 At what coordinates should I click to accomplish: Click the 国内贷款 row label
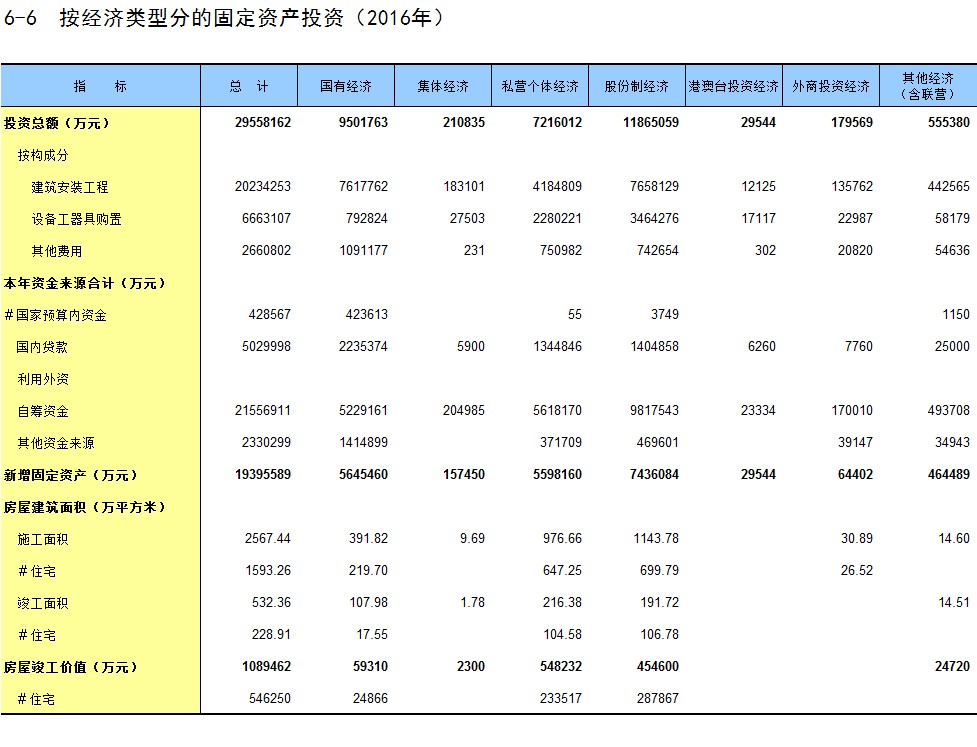tap(42, 347)
